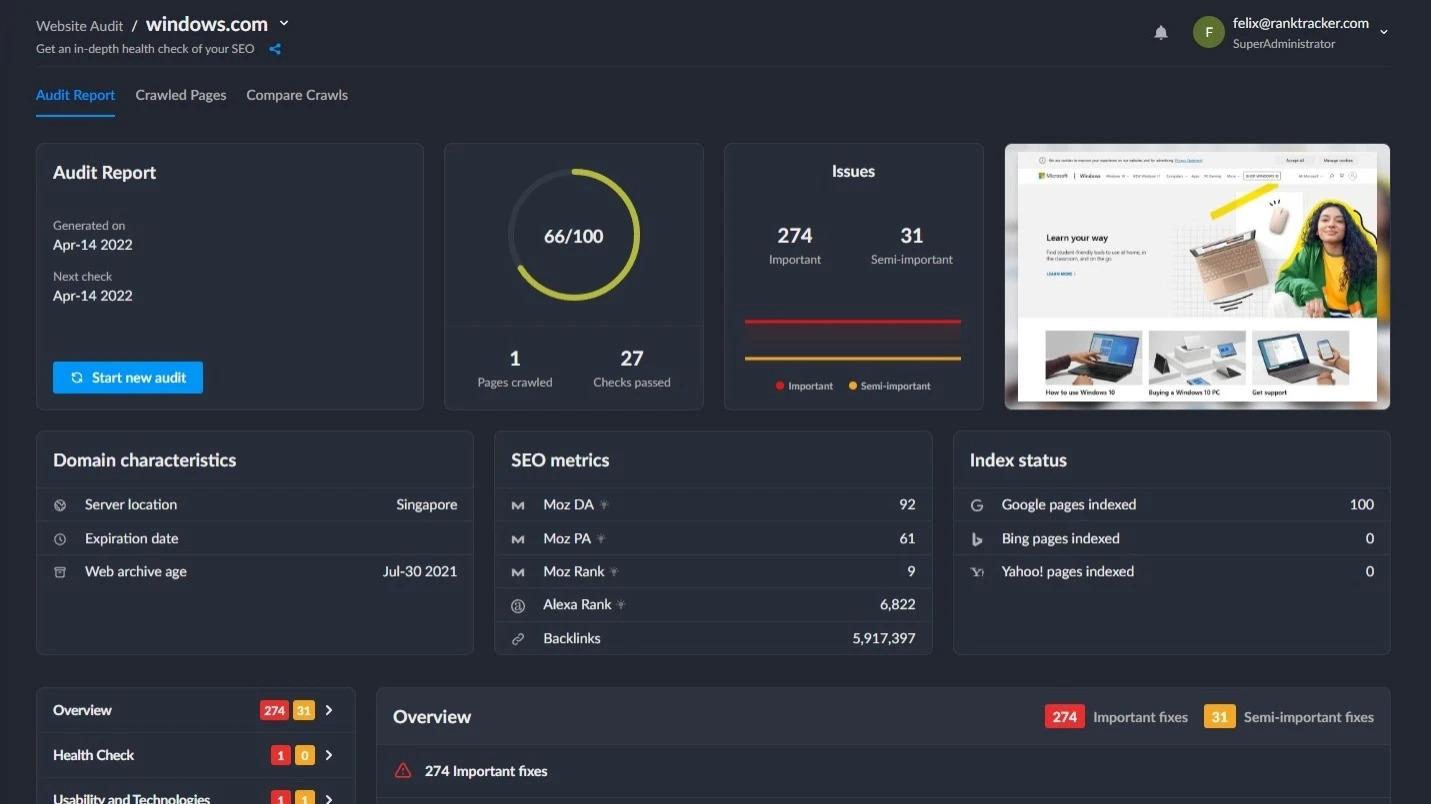Screen dimensions: 1431x804
Task: Click the Google pages indexed icon
Action: pyautogui.click(x=977, y=505)
